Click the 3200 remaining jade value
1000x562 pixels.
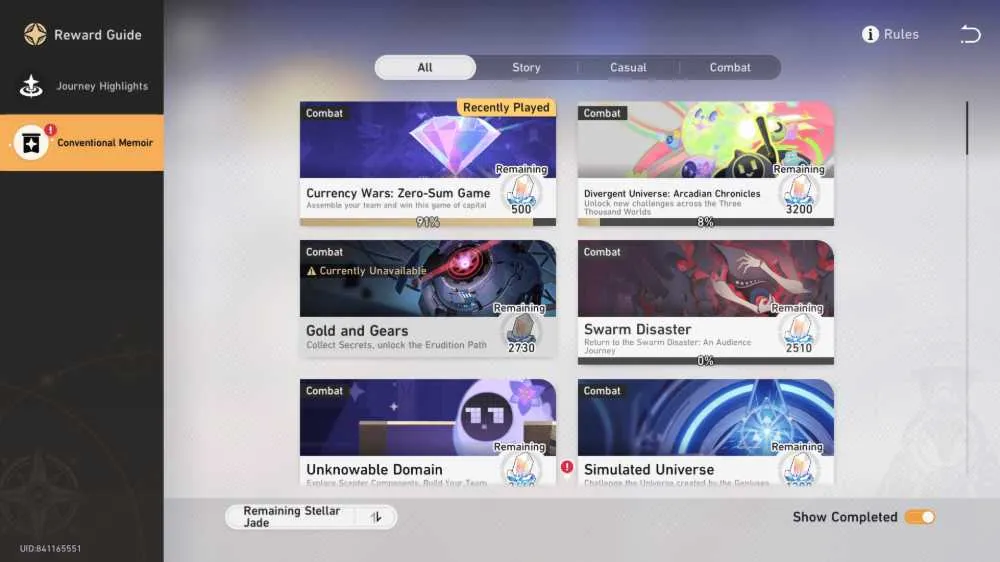798,209
